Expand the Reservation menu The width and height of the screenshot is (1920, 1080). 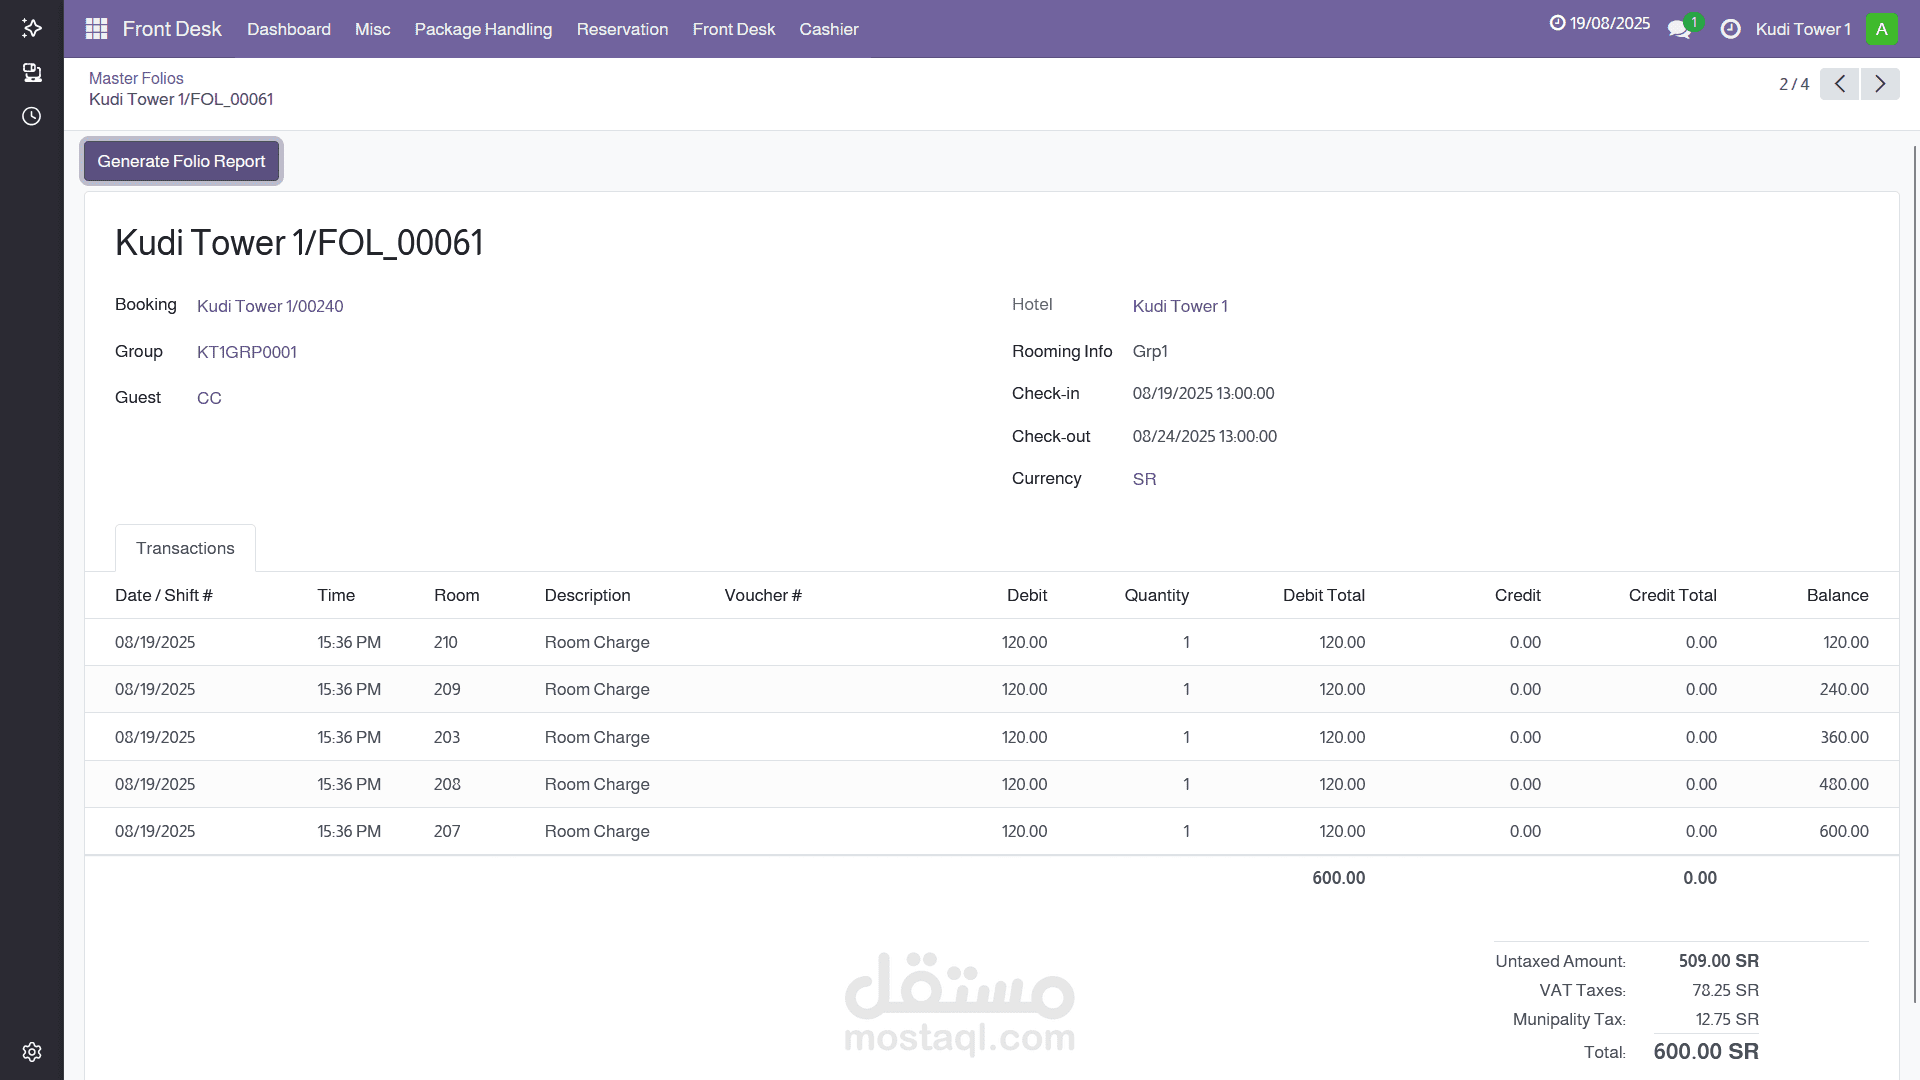coord(622,29)
